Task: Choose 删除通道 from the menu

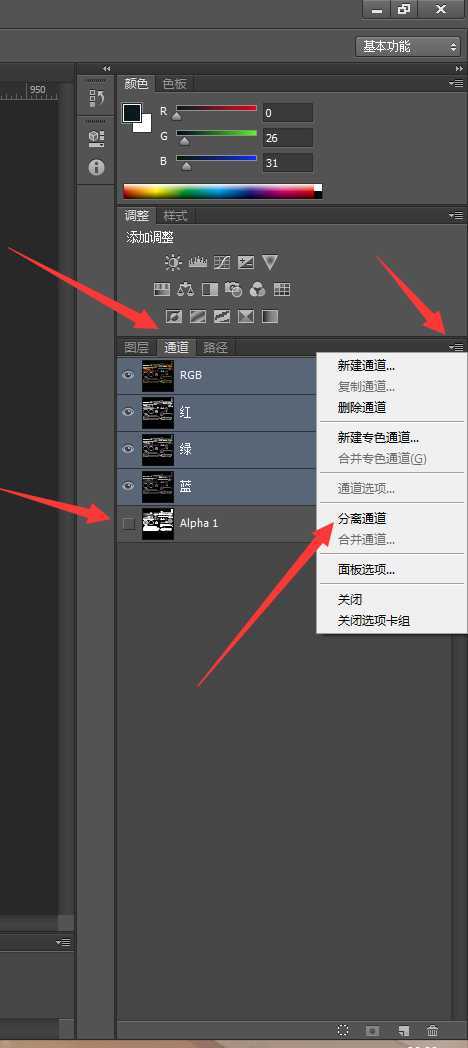Action: pos(392,407)
